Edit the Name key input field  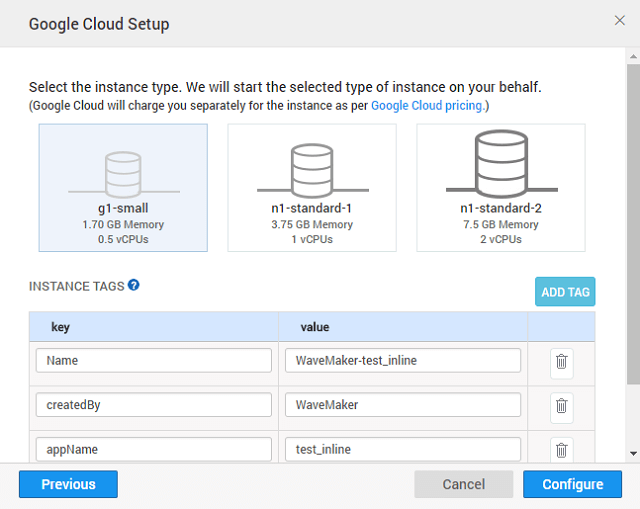[154, 360]
